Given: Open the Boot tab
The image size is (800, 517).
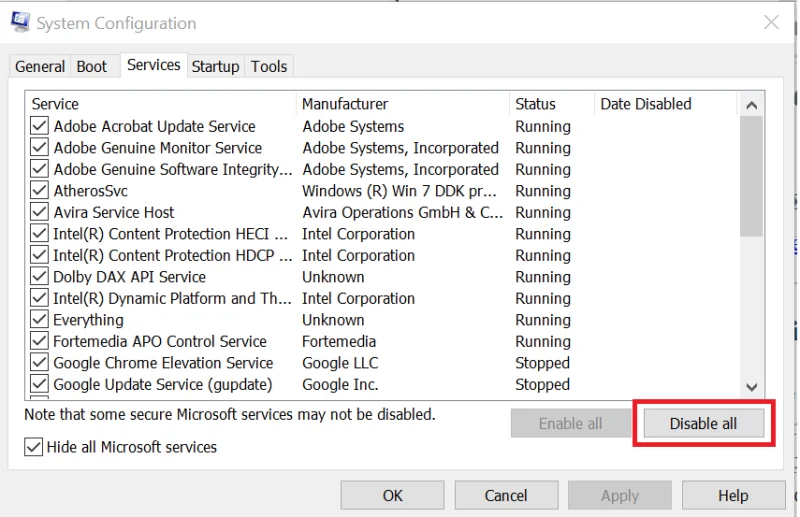Looking at the screenshot, I should click(x=91, y=66).
